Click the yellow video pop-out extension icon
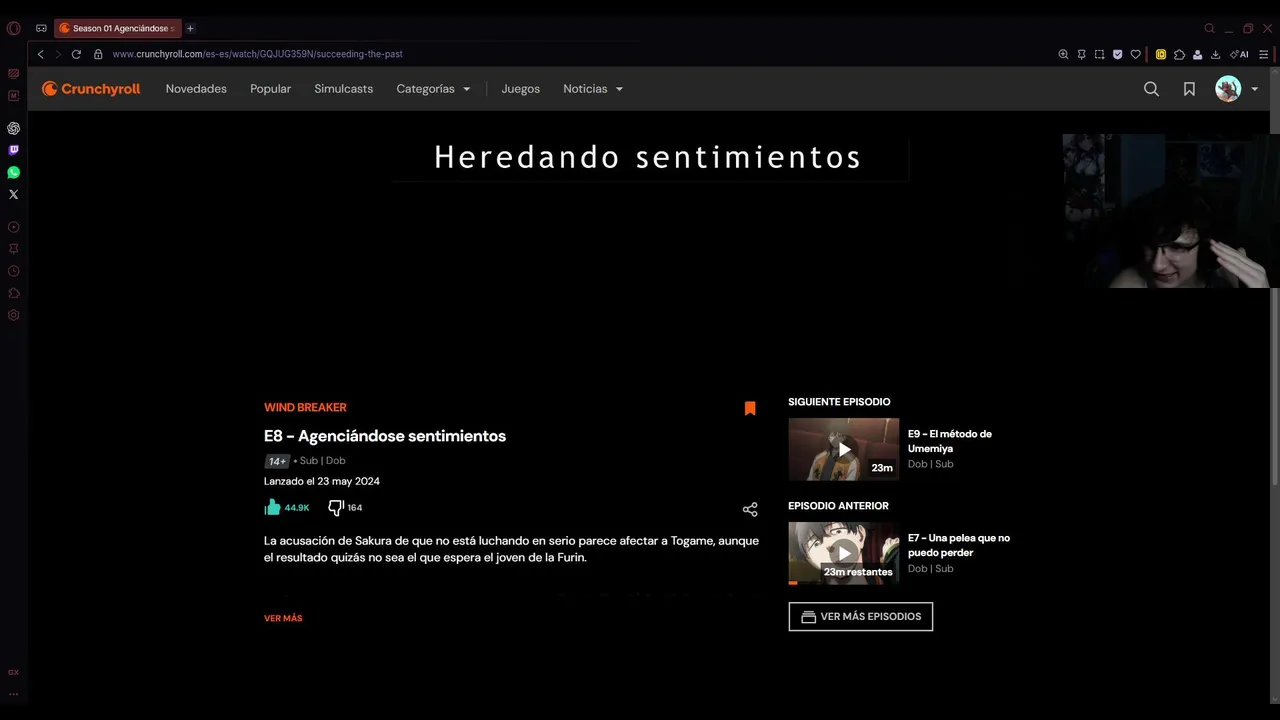Image resolution: width=1280 pixels, height=720 pixels. click(x=1161, y=54)
